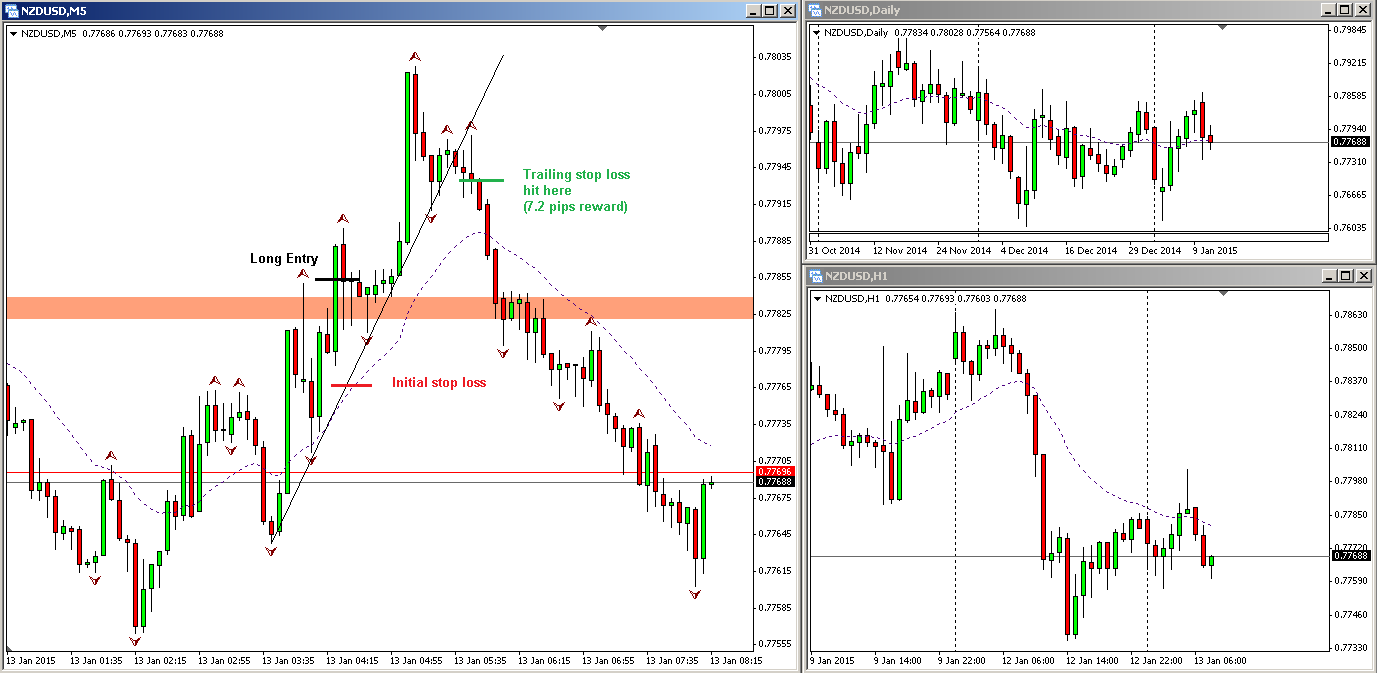Image resolution: width=1377 pixels, height=673 pixels.
Task: Minimize the NZDUSD,Daily chart window
Action: [1328, 10]
